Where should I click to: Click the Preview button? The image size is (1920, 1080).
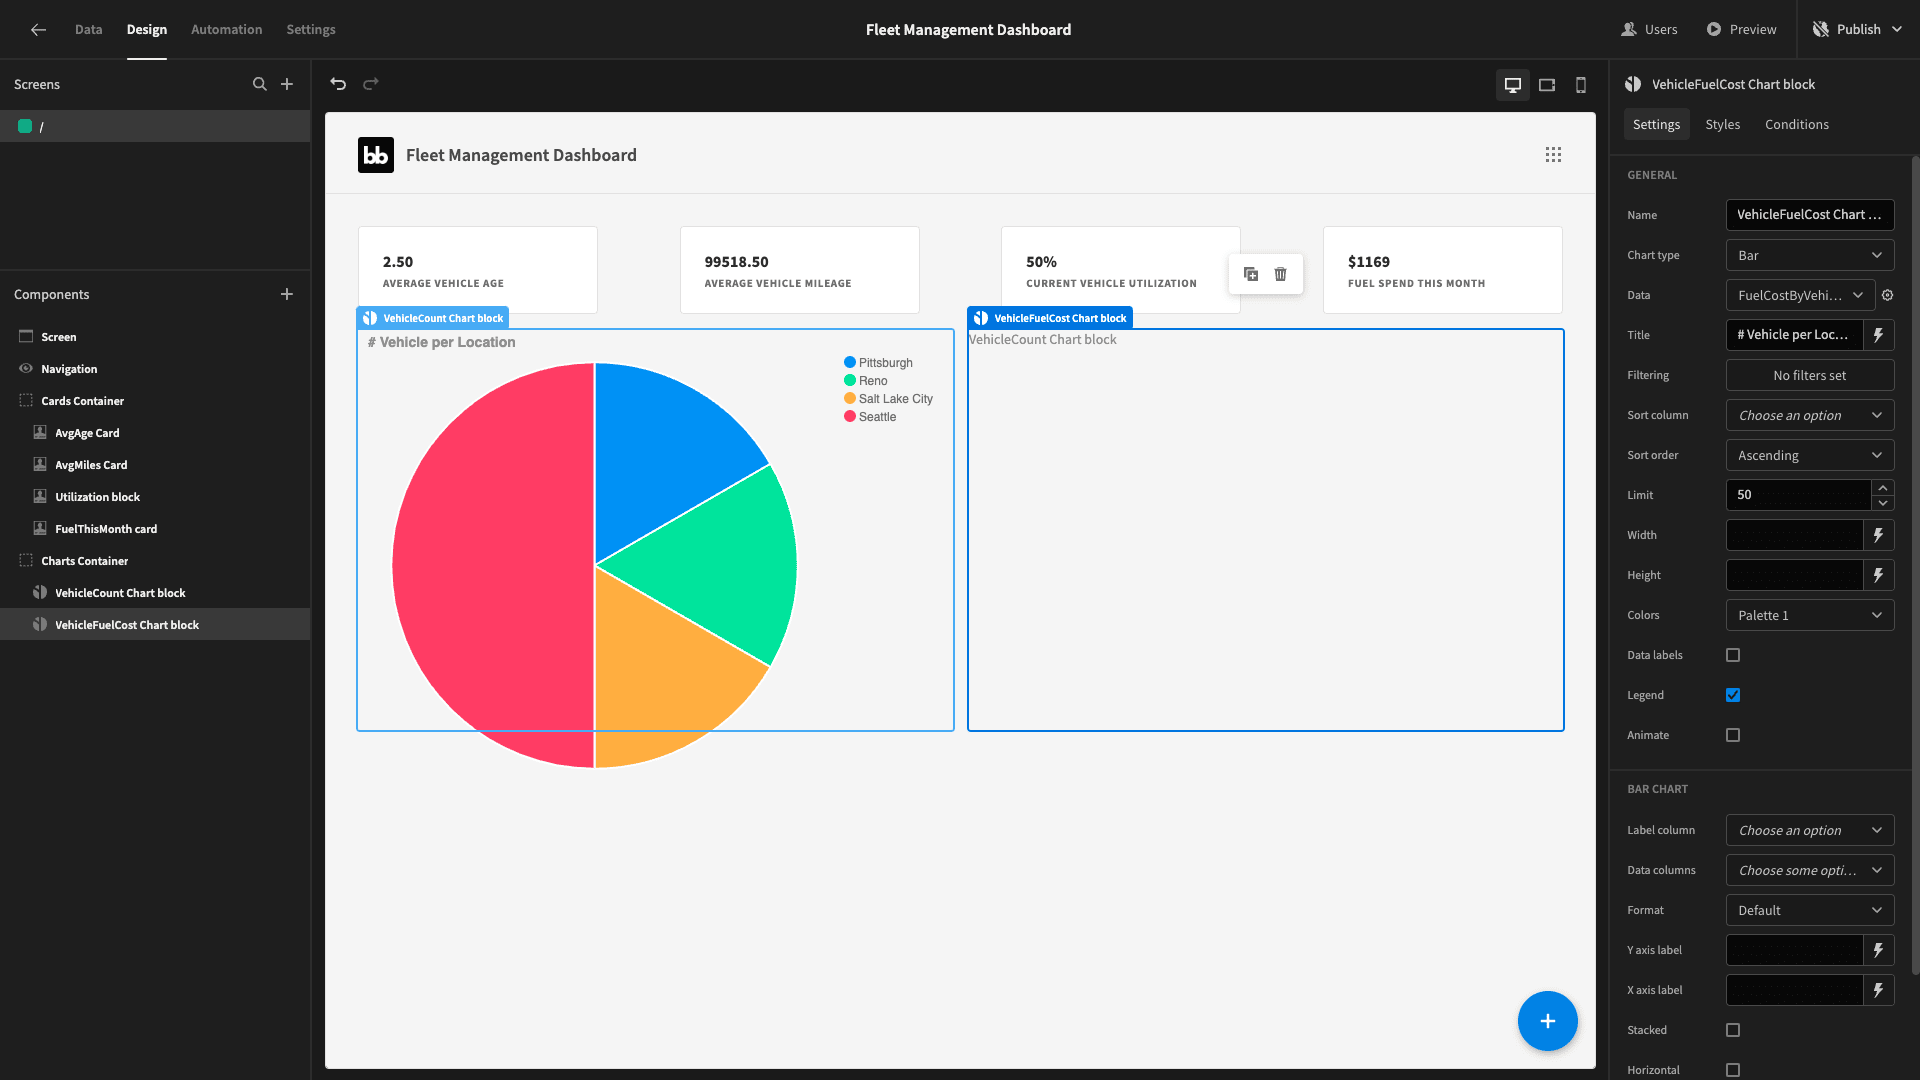(x=1742, y=30)
